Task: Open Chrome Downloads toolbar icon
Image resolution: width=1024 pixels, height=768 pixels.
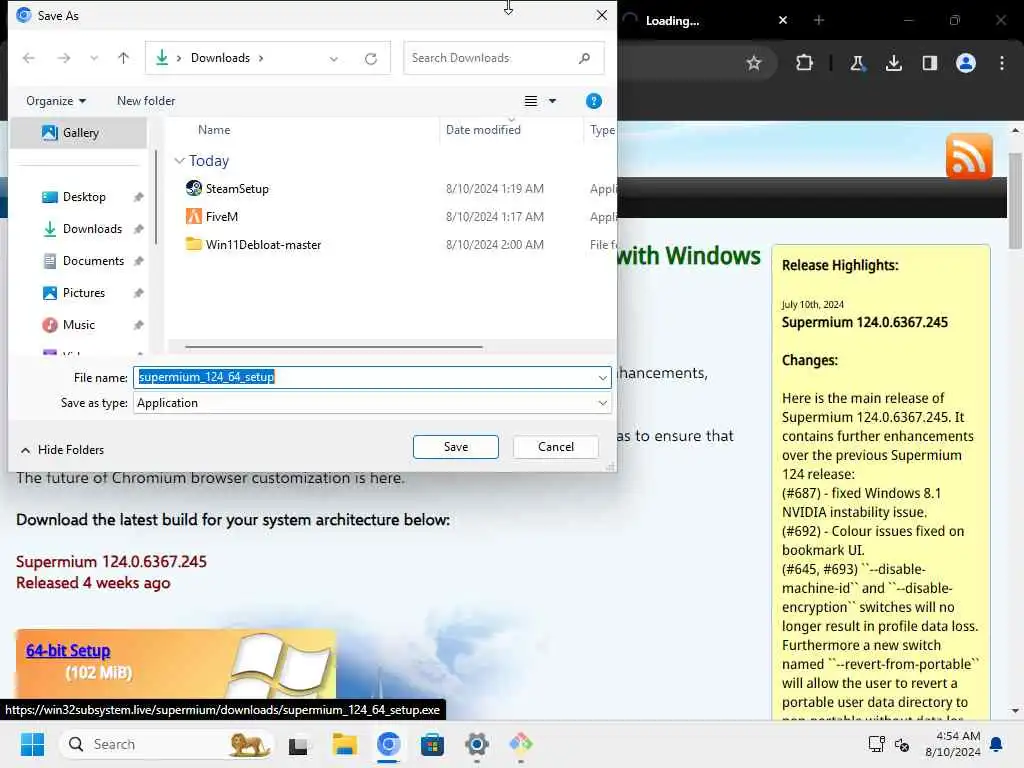Action: coord(894,63)
